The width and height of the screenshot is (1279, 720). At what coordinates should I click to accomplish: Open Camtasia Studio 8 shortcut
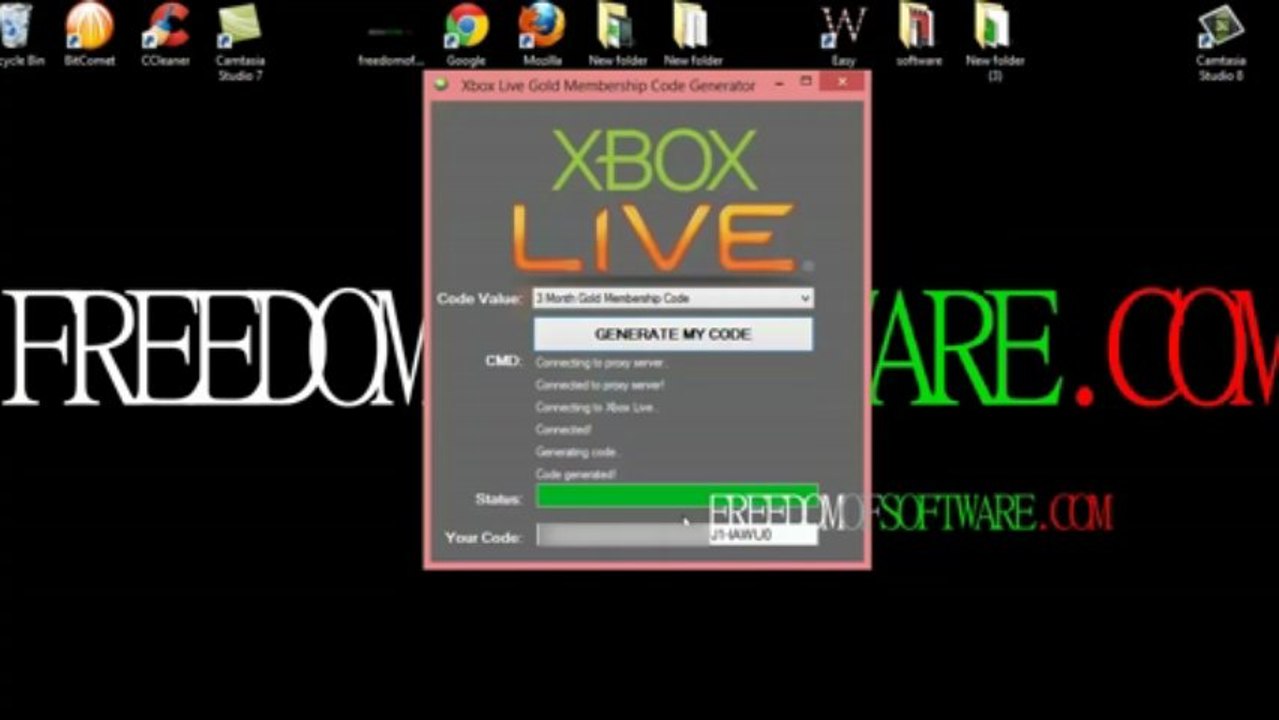click(x=1220, y=40)
